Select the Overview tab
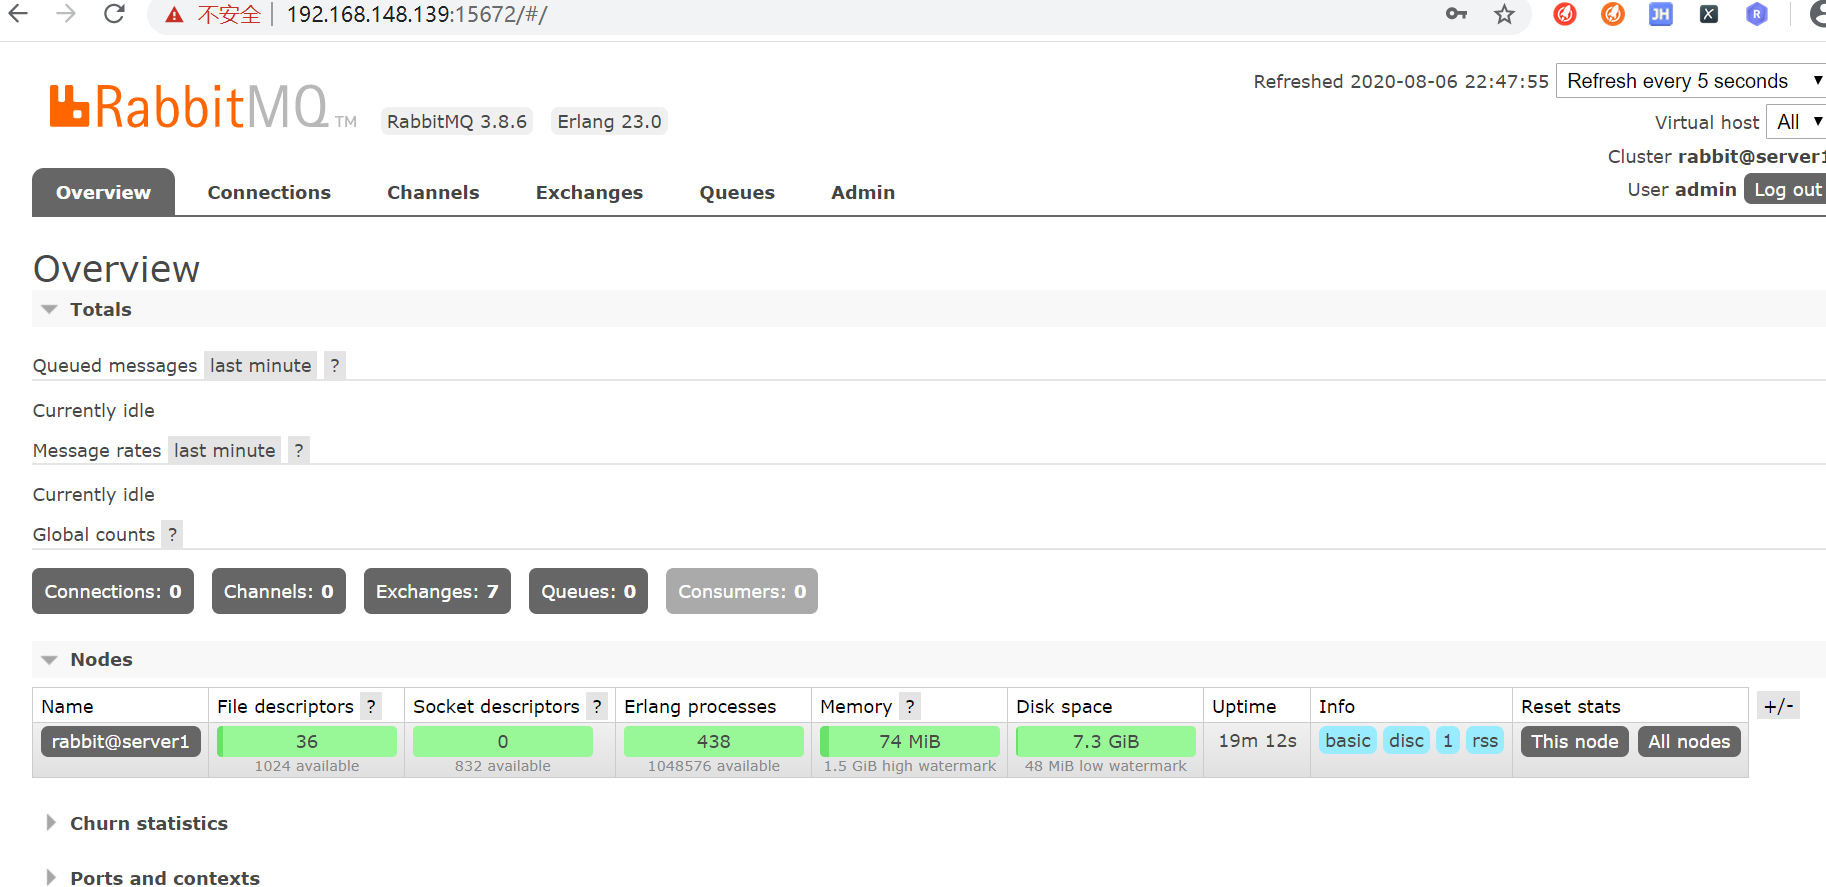This screenshot has width=1826, height=887. [x=103, y=192]
